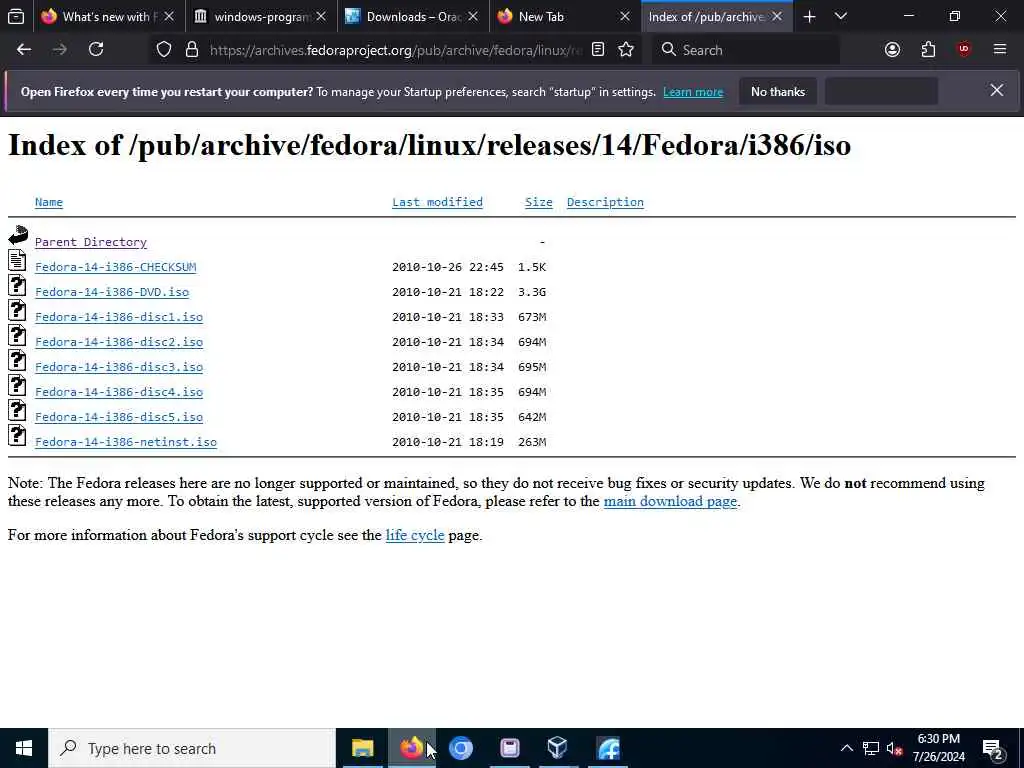Click the text file icon beside CHECKSUM
This screenshot has height=768, width=1024.
click(x=17, y=260)
